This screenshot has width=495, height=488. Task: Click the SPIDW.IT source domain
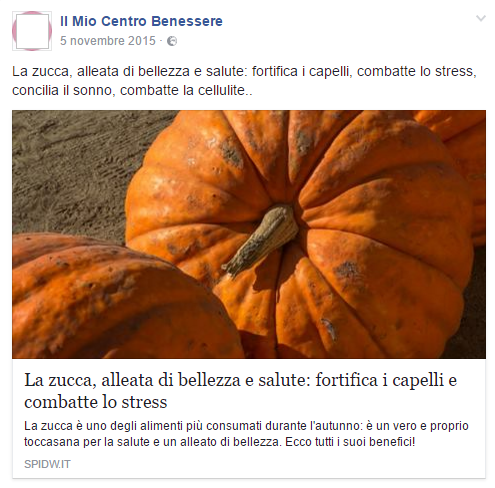47,464
